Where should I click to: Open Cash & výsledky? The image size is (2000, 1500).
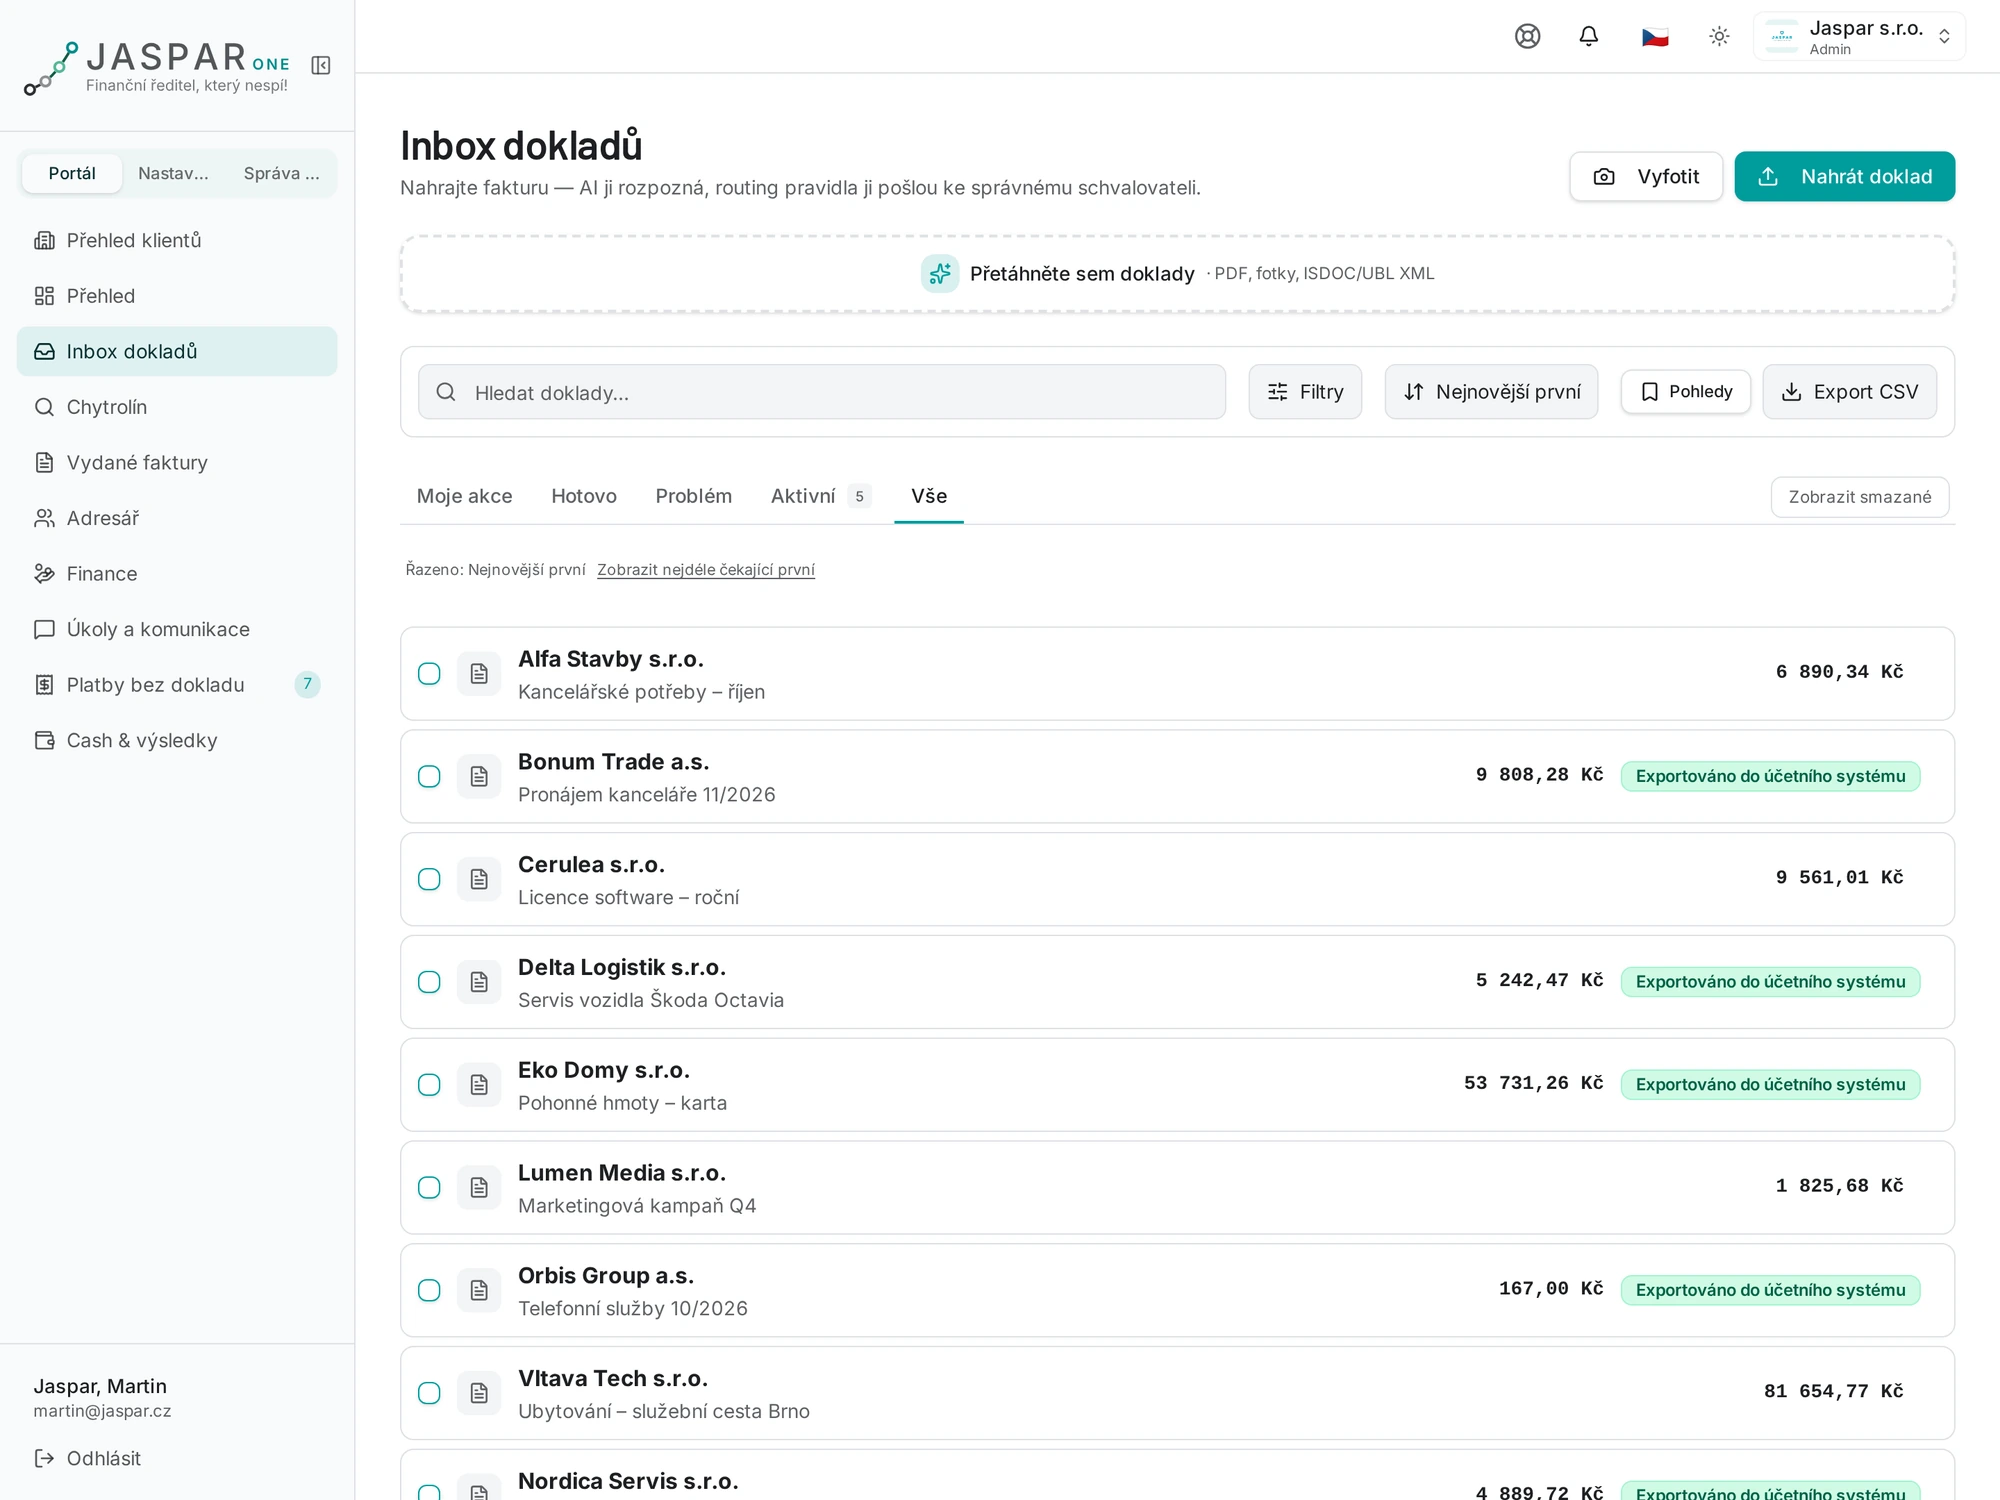177,740
